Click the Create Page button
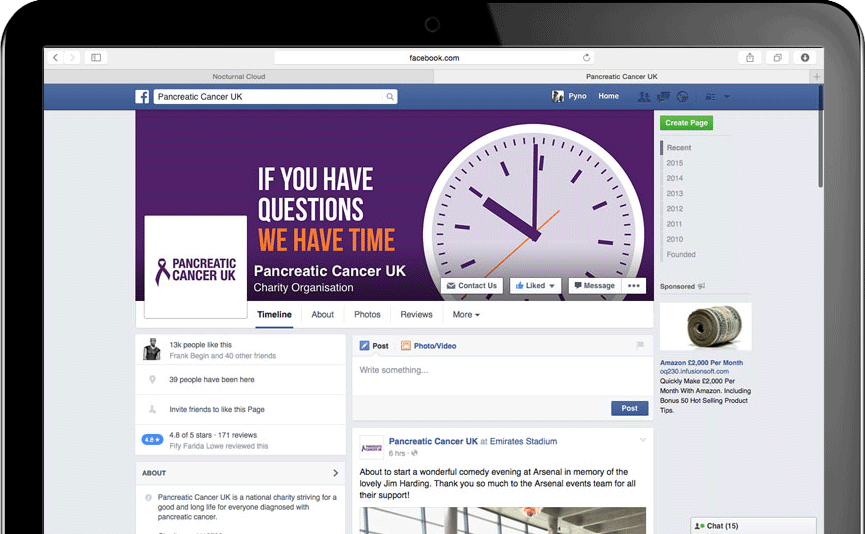Viewport: 865px width, 534px height. [x=686, y=123]
